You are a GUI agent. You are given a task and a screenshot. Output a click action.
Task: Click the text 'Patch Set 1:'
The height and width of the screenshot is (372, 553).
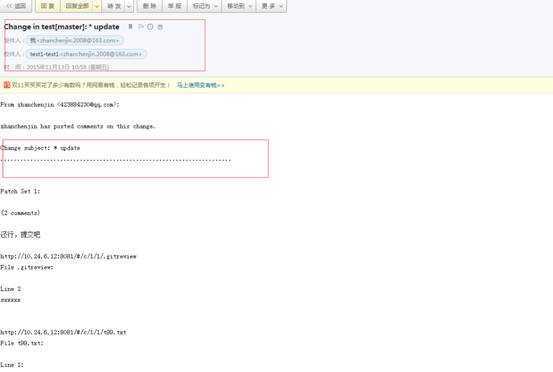click(20, 191)
